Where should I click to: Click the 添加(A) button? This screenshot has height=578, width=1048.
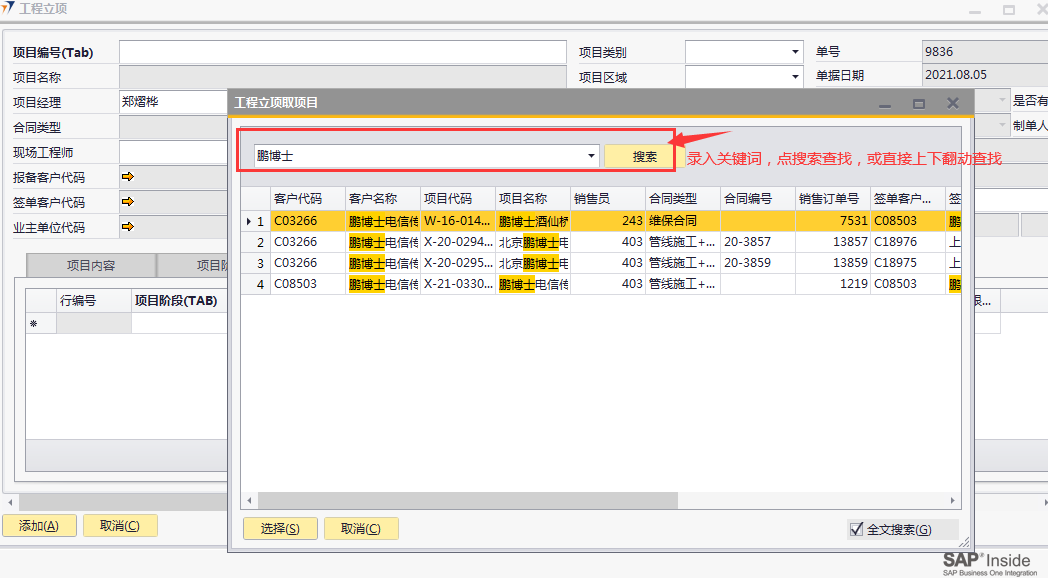point(39,526)
